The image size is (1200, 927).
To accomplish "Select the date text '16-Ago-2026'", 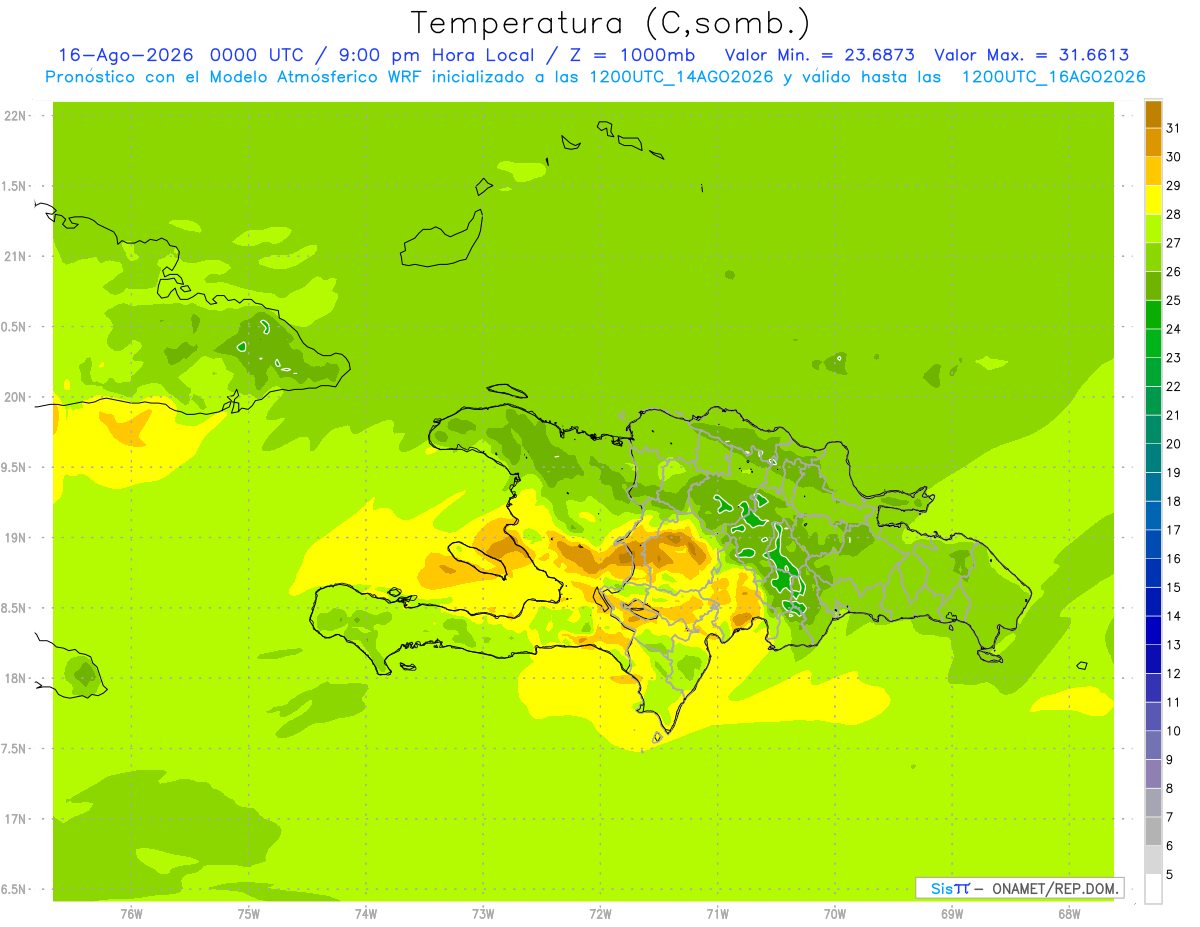I will (125, 55).
